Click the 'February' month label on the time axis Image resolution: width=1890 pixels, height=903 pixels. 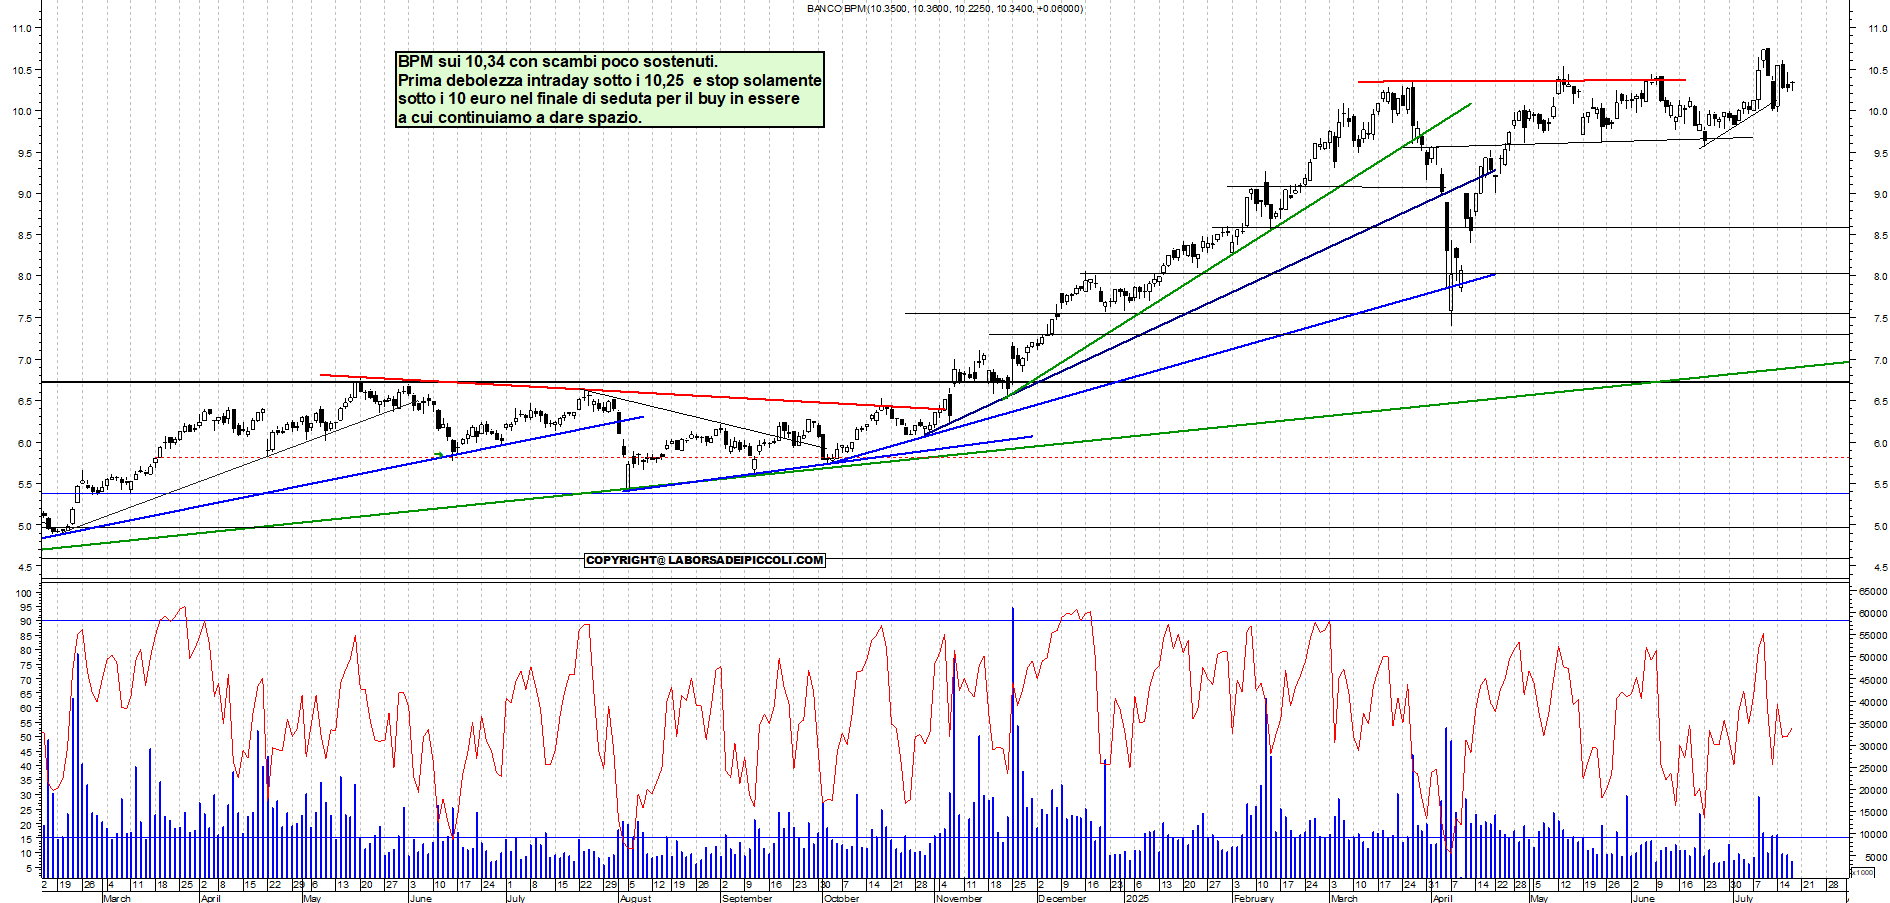click(x=1254, y=898)
